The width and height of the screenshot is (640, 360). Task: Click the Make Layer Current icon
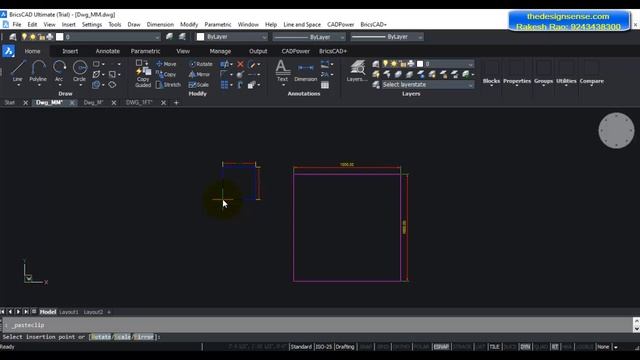click(x=169, y=37)
